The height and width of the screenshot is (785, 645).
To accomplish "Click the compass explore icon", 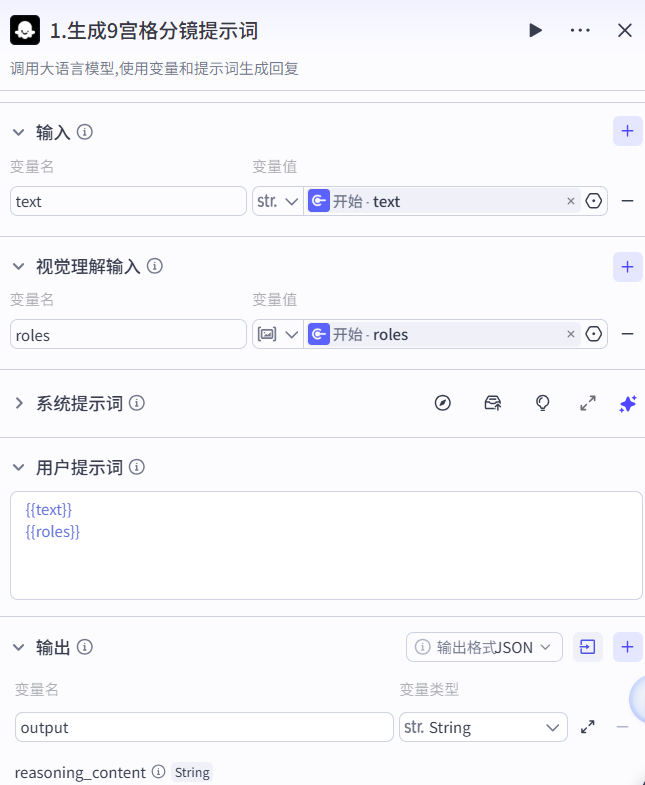I will (x=443, y=403).
